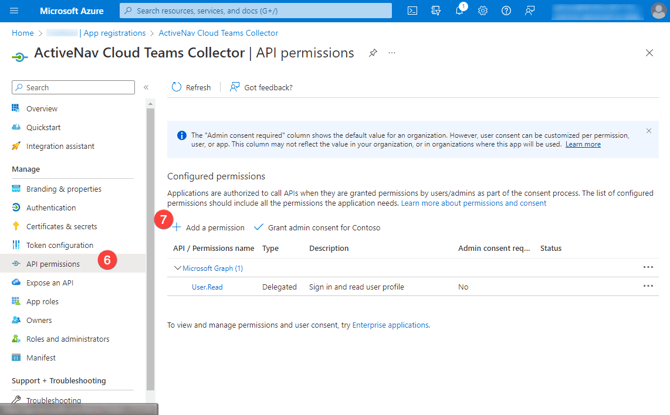Open Cloud Shell icon in top bar

[412, 11]
